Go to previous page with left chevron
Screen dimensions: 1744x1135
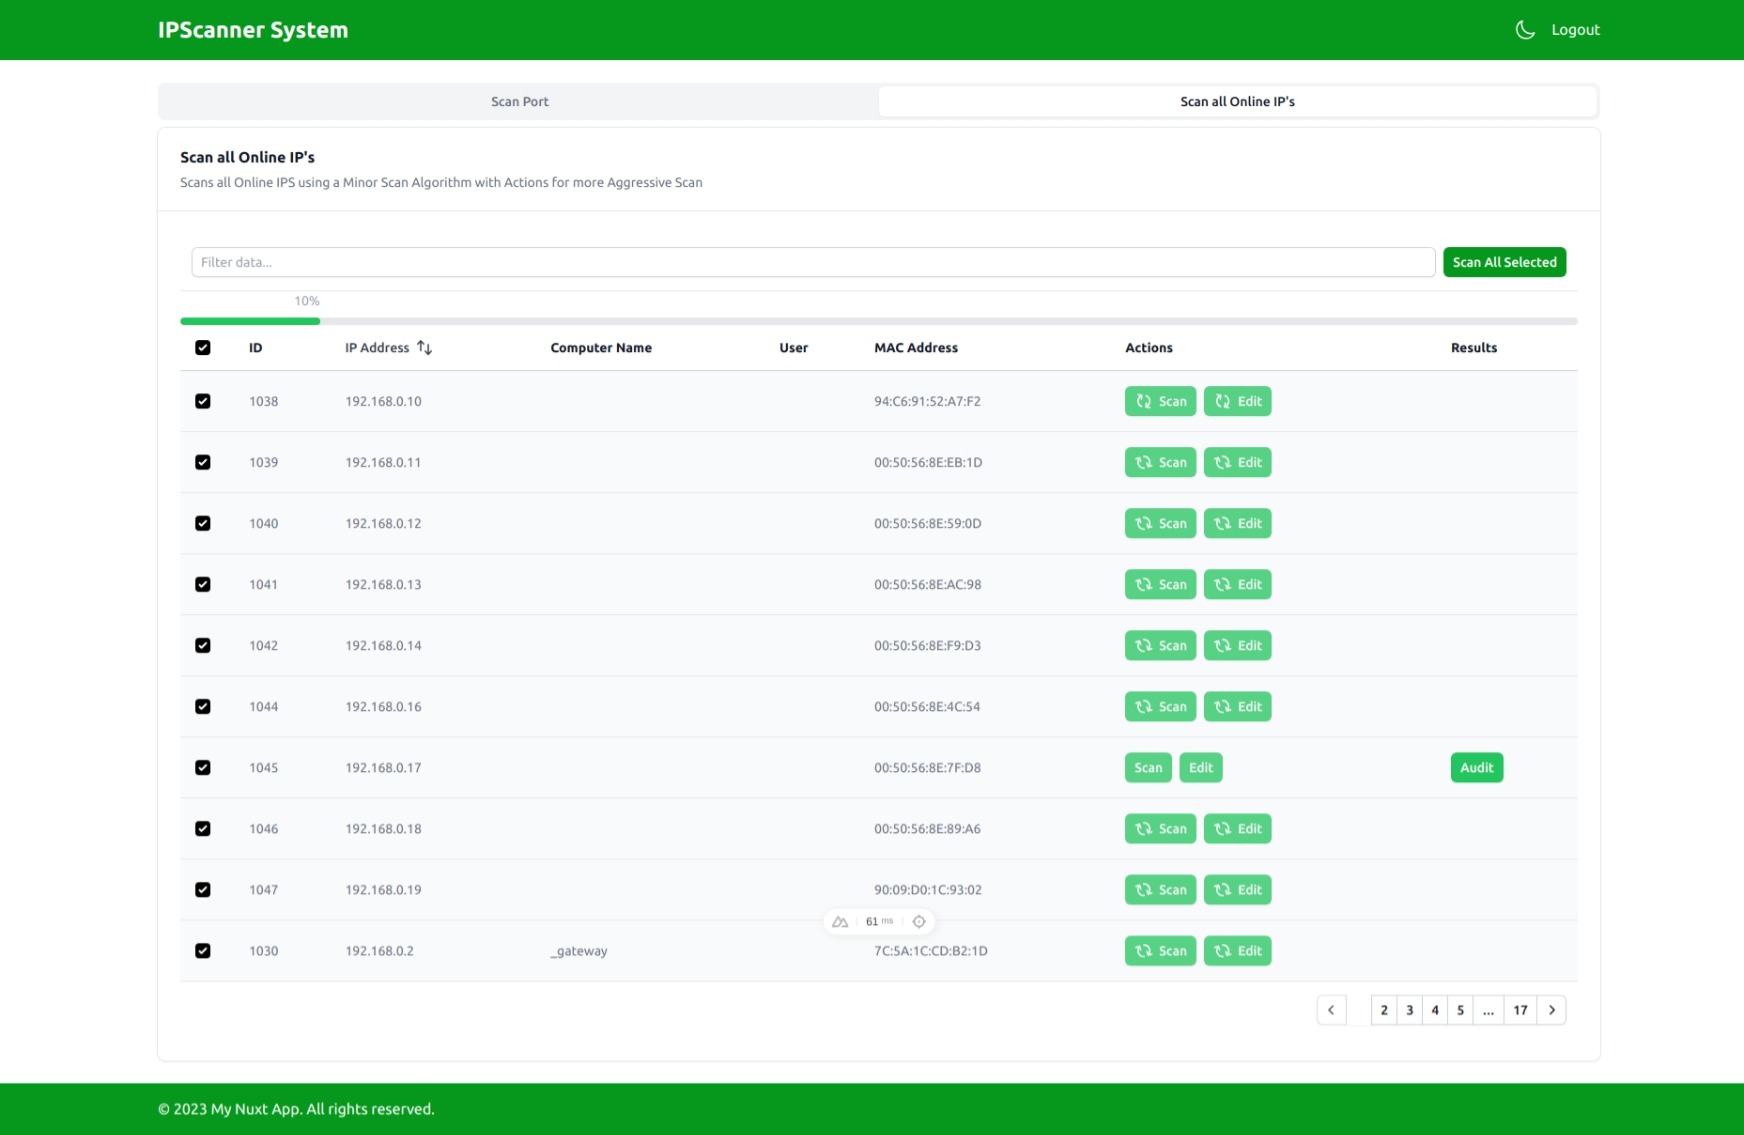pos(1331,1010)
